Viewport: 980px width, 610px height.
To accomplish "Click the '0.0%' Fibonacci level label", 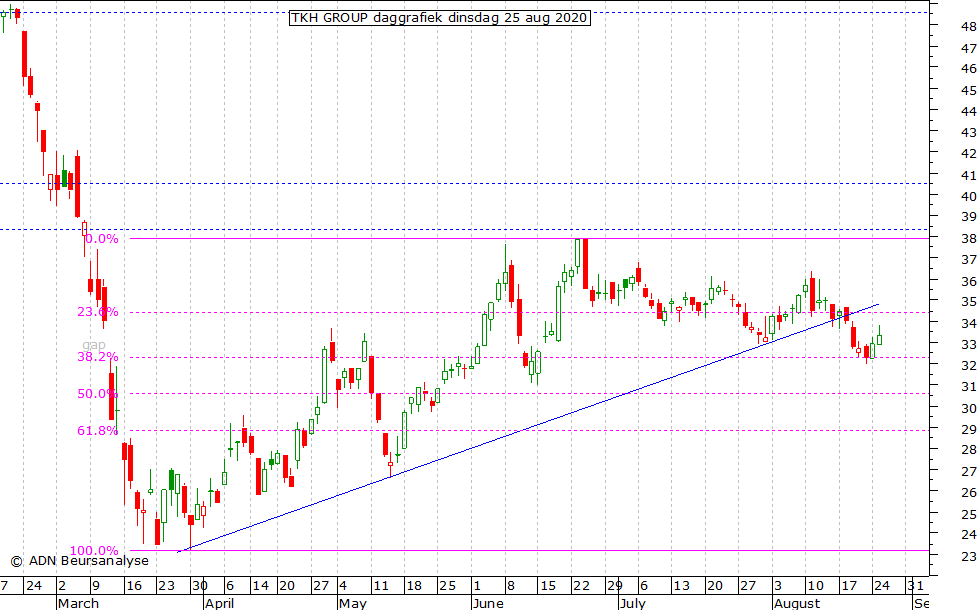I will (x=102, y=239).
